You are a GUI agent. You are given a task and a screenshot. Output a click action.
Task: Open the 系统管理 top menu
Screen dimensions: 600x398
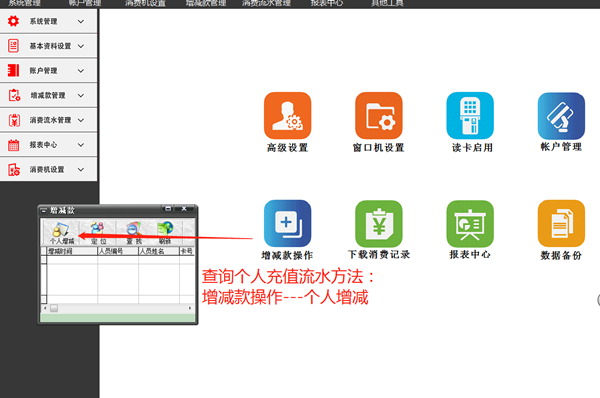coord(24,3)
